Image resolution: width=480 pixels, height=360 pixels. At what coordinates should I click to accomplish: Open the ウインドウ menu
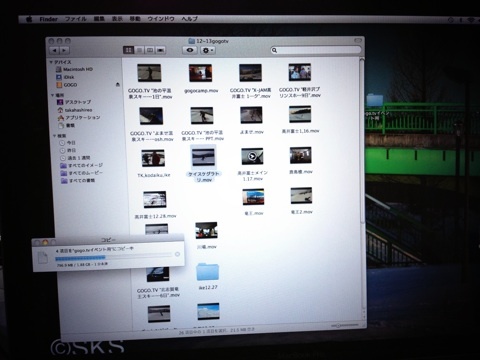pyautogui.click(x=161, y=19)
